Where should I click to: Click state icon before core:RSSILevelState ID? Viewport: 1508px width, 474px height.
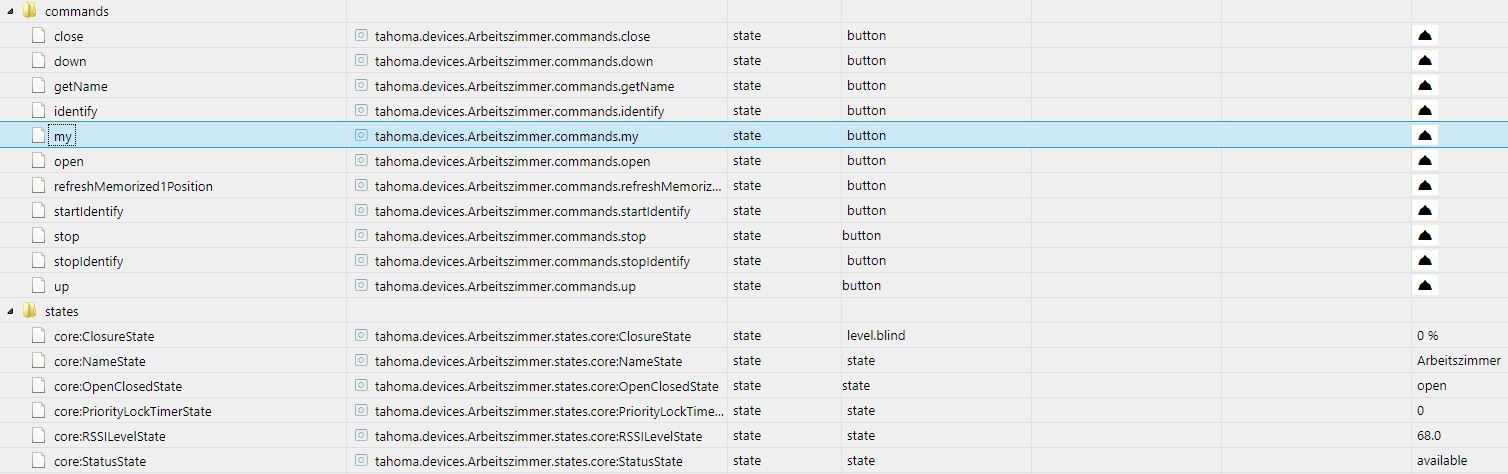(361, 435)
